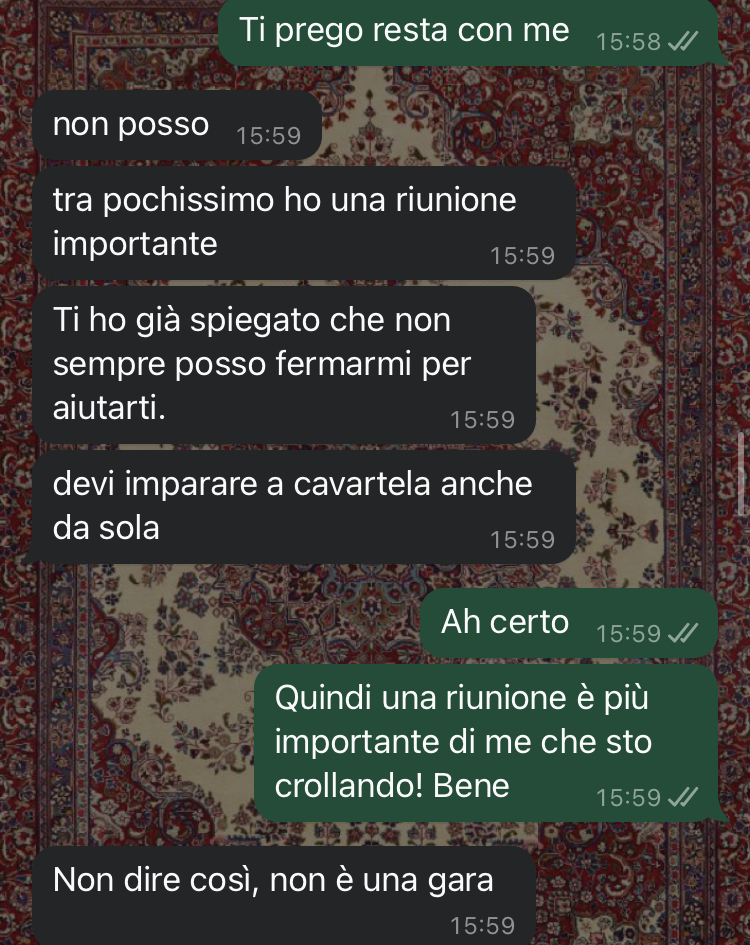Image resolution: width=750 pixels, height=945 pixels.
Task: Click the 'Ah certo' sent message
Action: (x=569, y=623)
